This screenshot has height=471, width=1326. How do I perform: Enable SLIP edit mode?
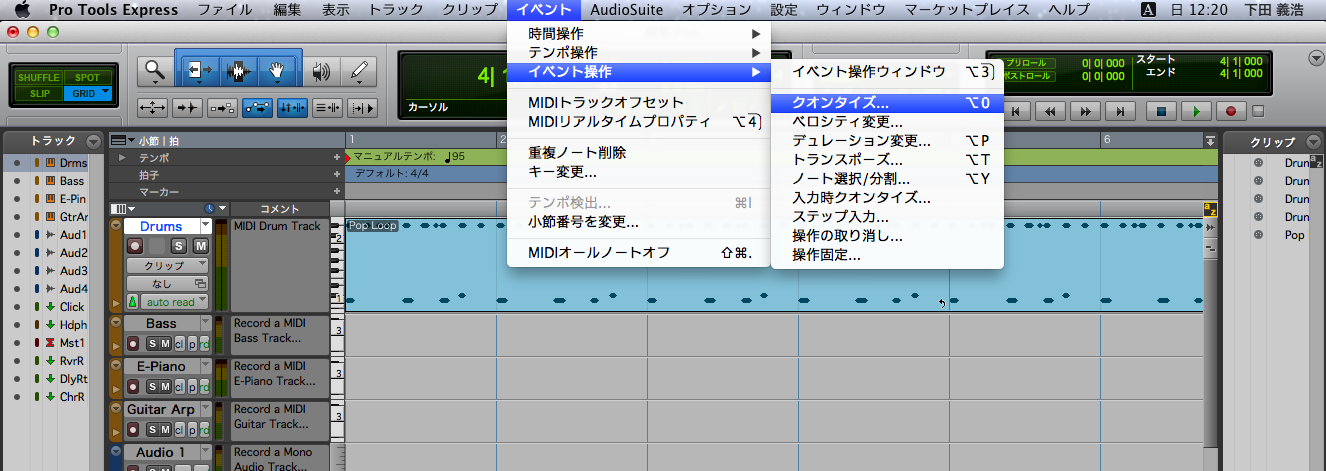39,93
